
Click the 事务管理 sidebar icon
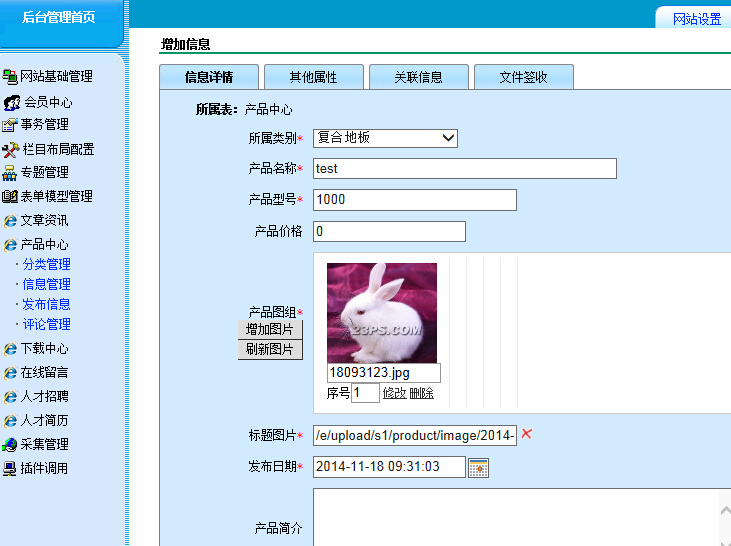(10, 125)
